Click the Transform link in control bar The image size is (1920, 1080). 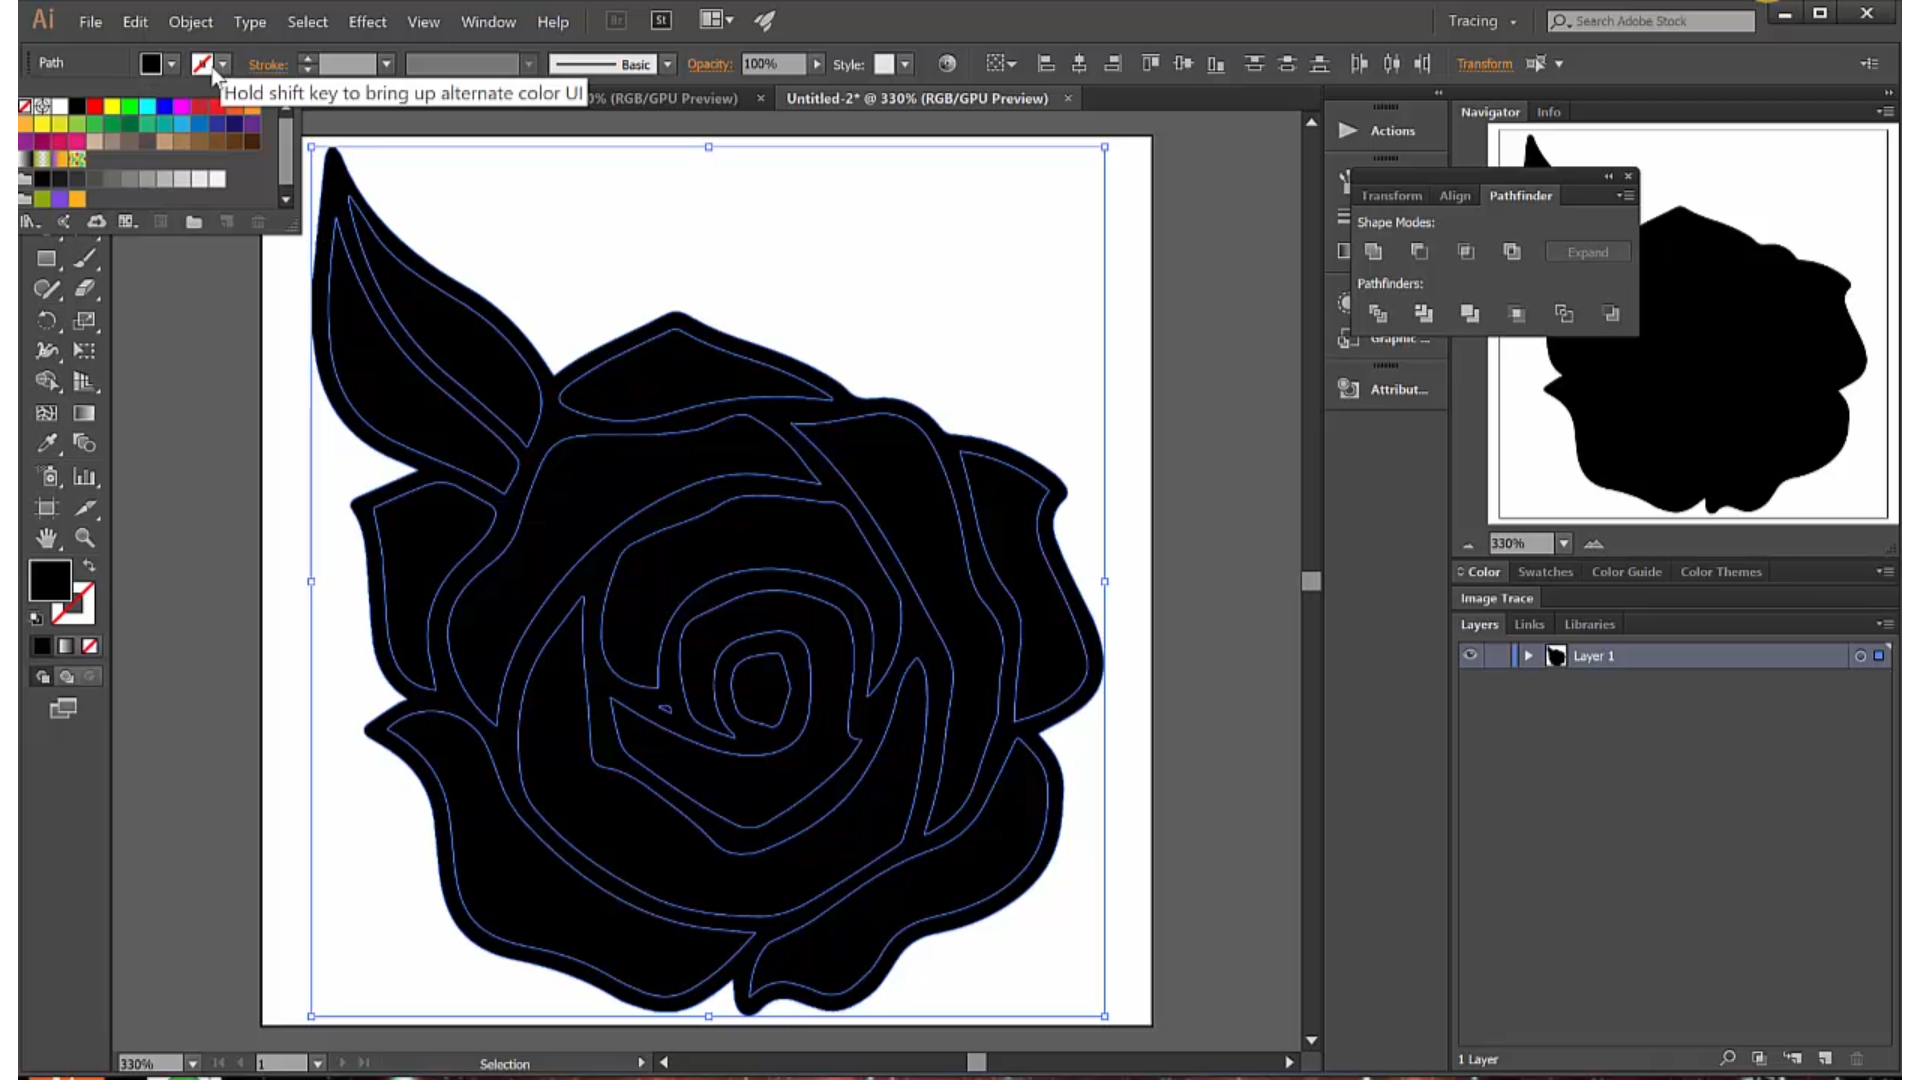point(1484,64)
